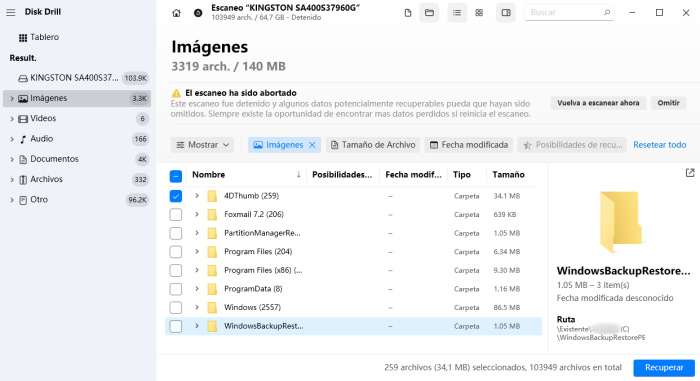Check the Windows (2557) checkbox
Image resolution: width=700 pixels, height=381 pixels.
tap(176, 308)
